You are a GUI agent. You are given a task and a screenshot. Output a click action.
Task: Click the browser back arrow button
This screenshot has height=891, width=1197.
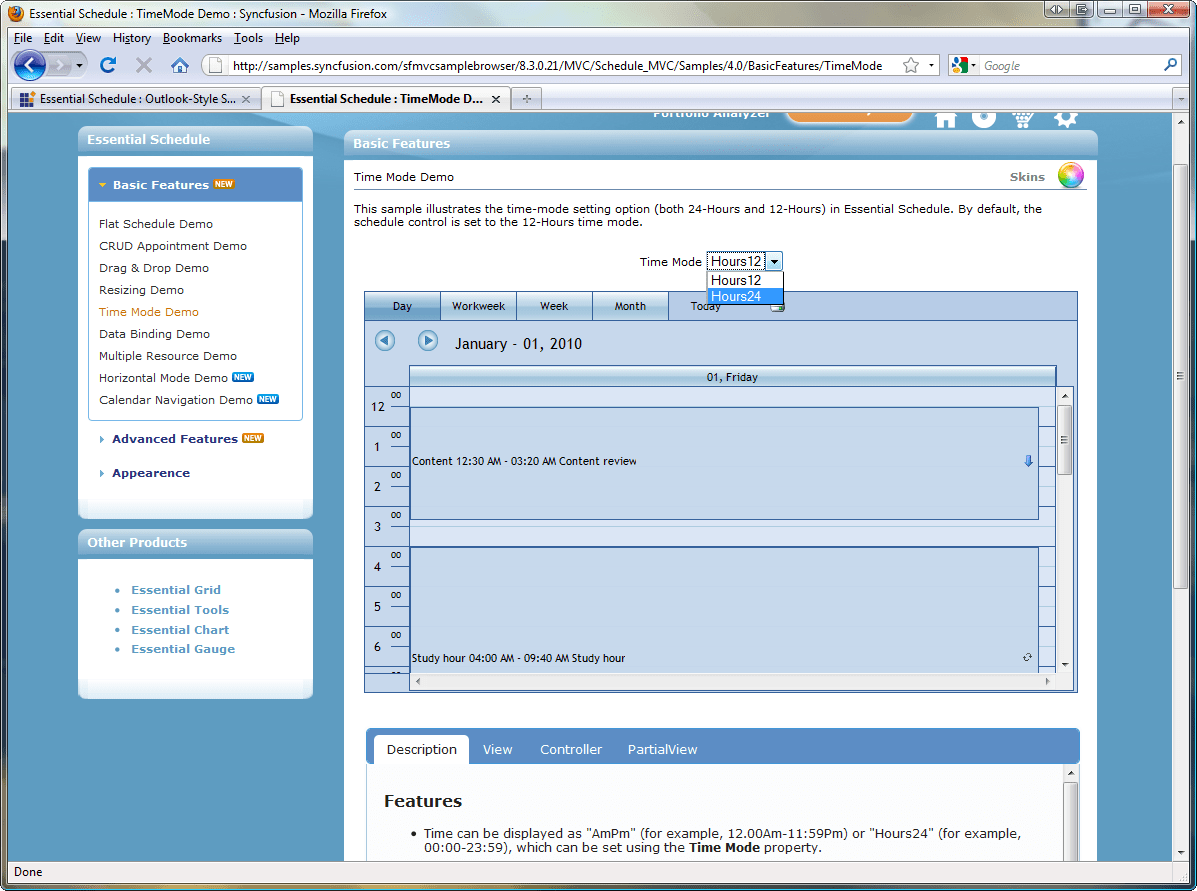click(31, 65)
